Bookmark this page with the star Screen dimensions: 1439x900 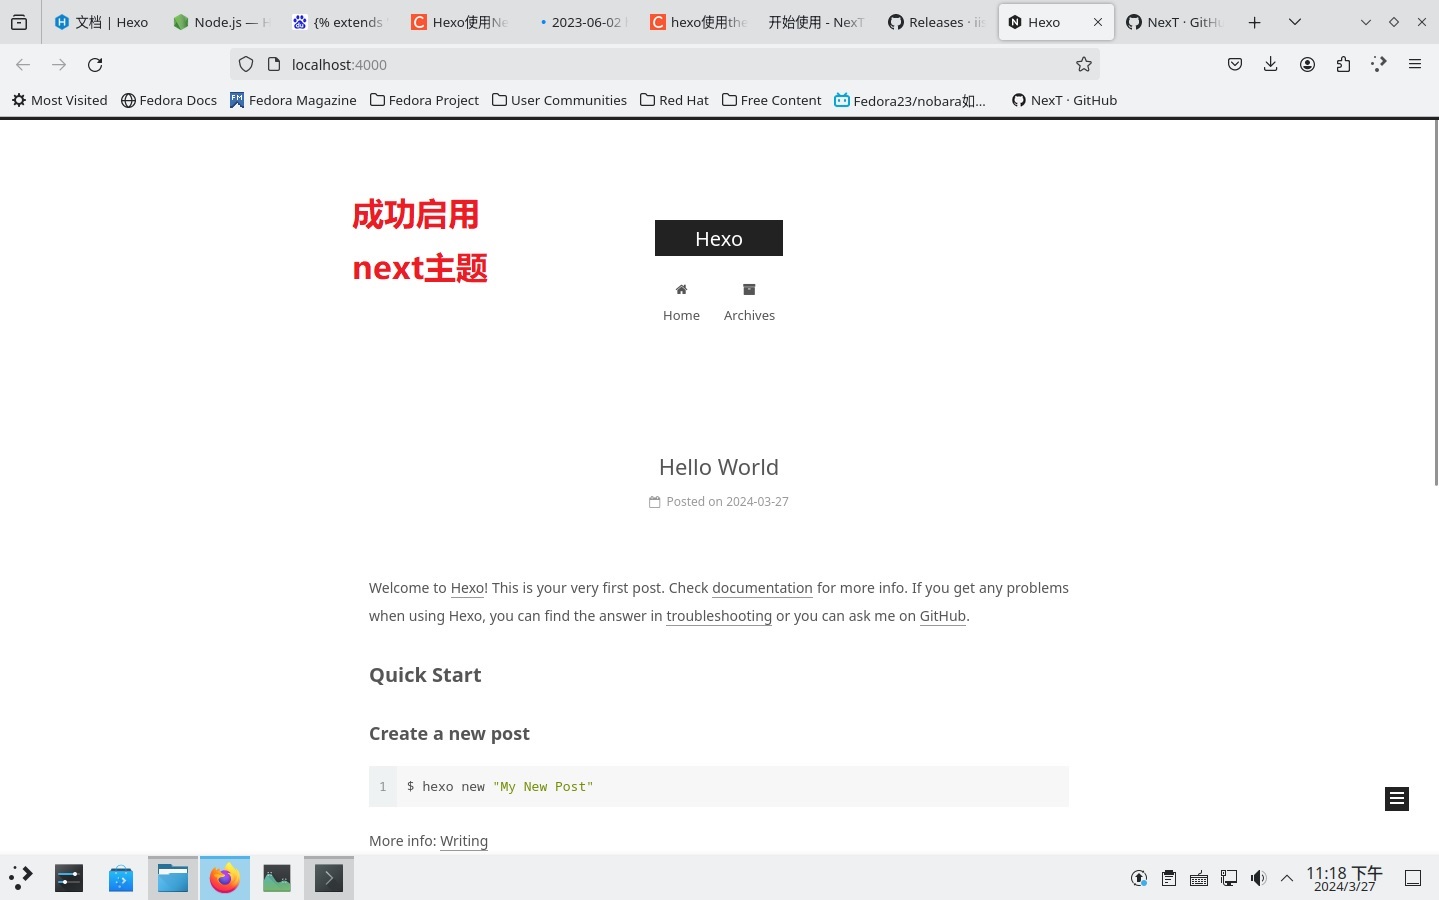click(1083, 64)
